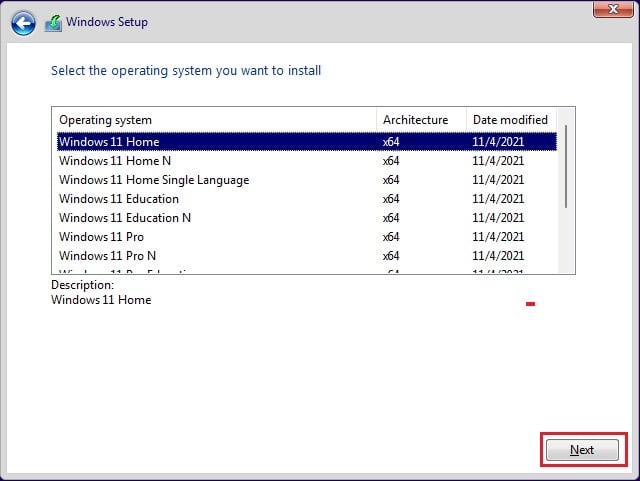Click Next to continue installation
This screenshot has height=481, width=640.
[x=582, y=450]
